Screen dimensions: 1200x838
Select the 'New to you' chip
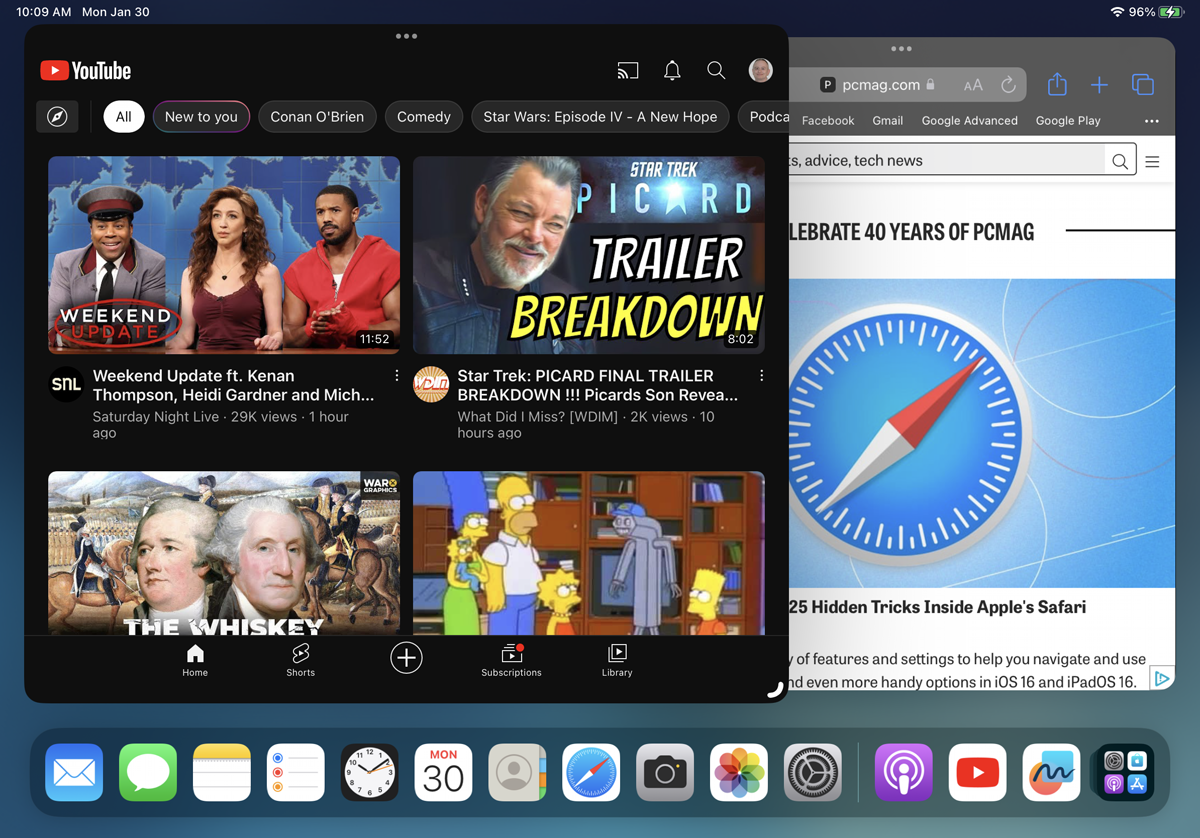point(201,117)
